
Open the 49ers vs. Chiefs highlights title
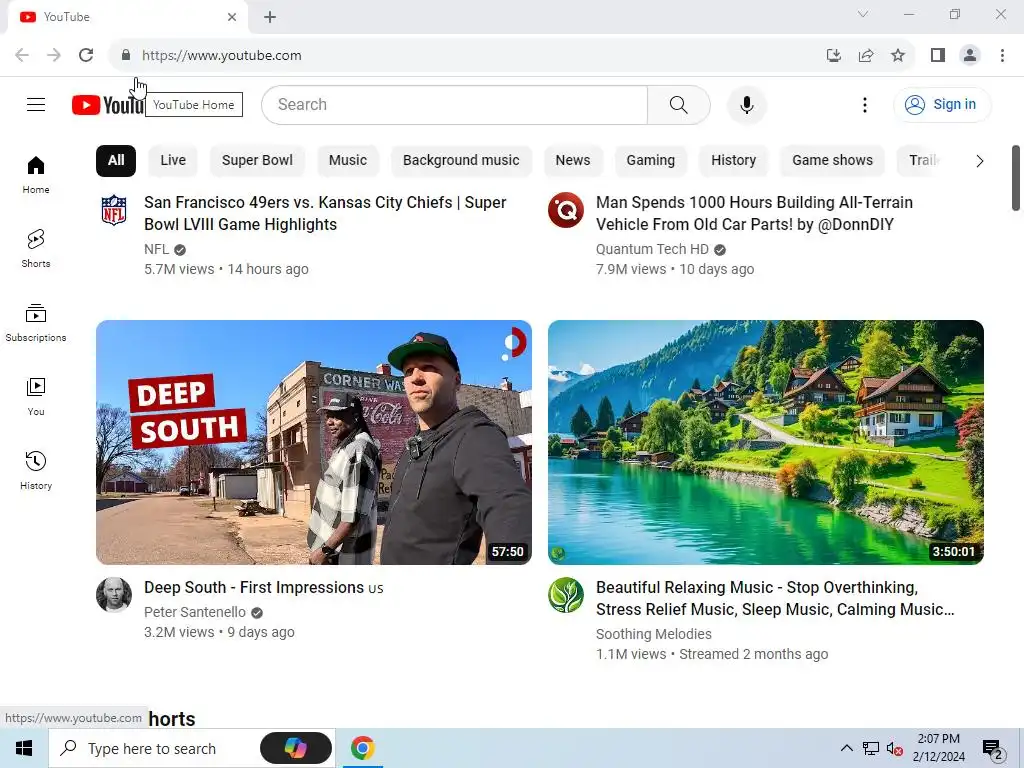pyautogui.click(x=325, y=214)
